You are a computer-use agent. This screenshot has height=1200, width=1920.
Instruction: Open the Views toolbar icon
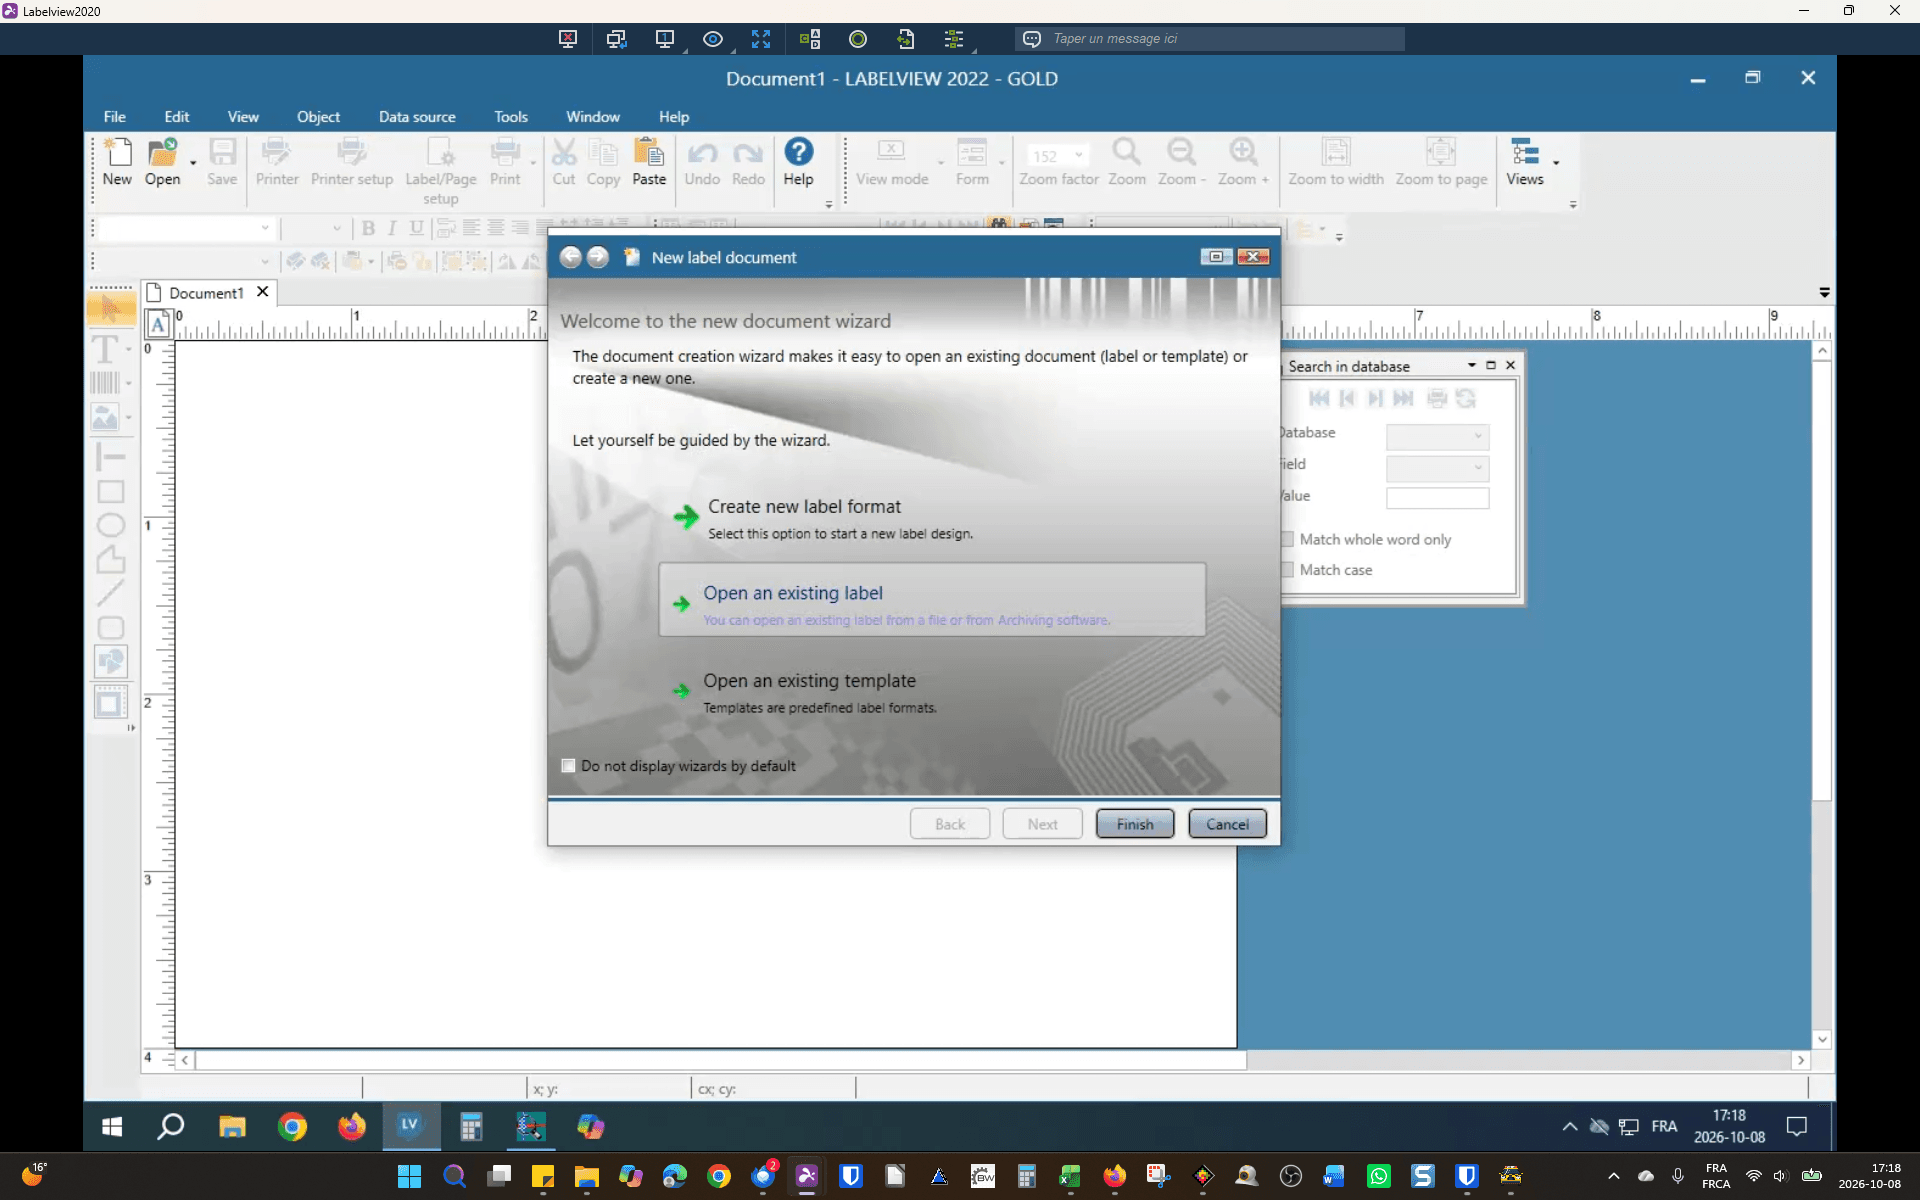[x=1525, y=162]
